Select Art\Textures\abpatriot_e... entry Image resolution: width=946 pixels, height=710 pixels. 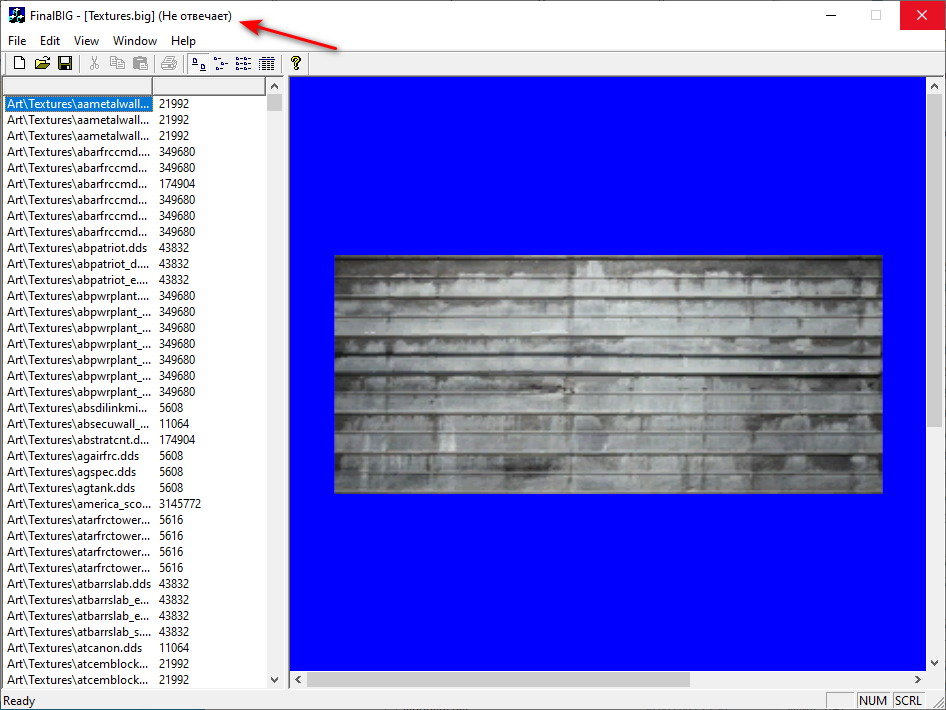pyautogui.click(x=78, y=280)
